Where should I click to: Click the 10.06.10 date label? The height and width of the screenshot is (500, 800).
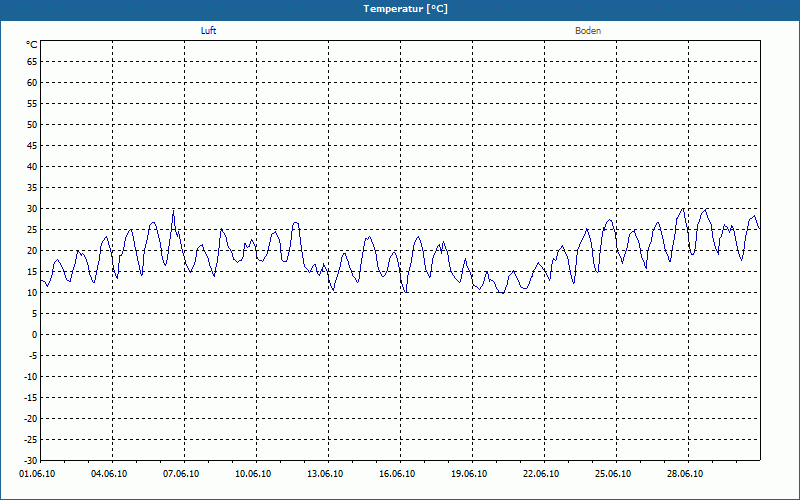click(x=253, y=474)
